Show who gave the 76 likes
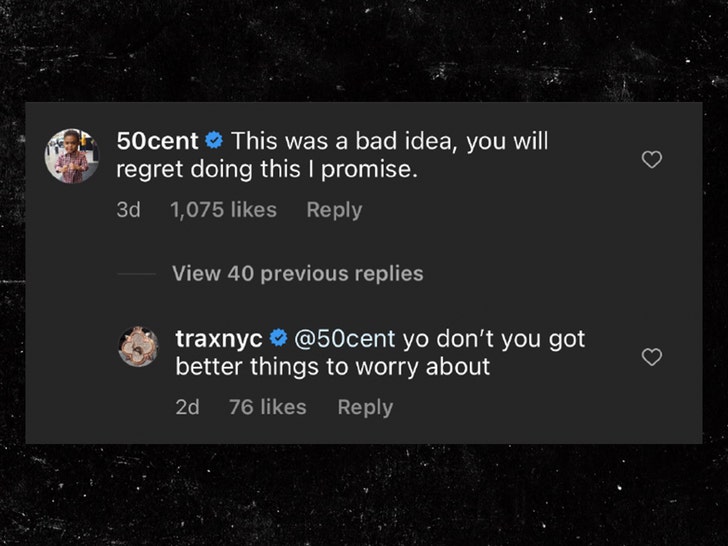The width and height of the screenshot is (728, 546). 267,407
